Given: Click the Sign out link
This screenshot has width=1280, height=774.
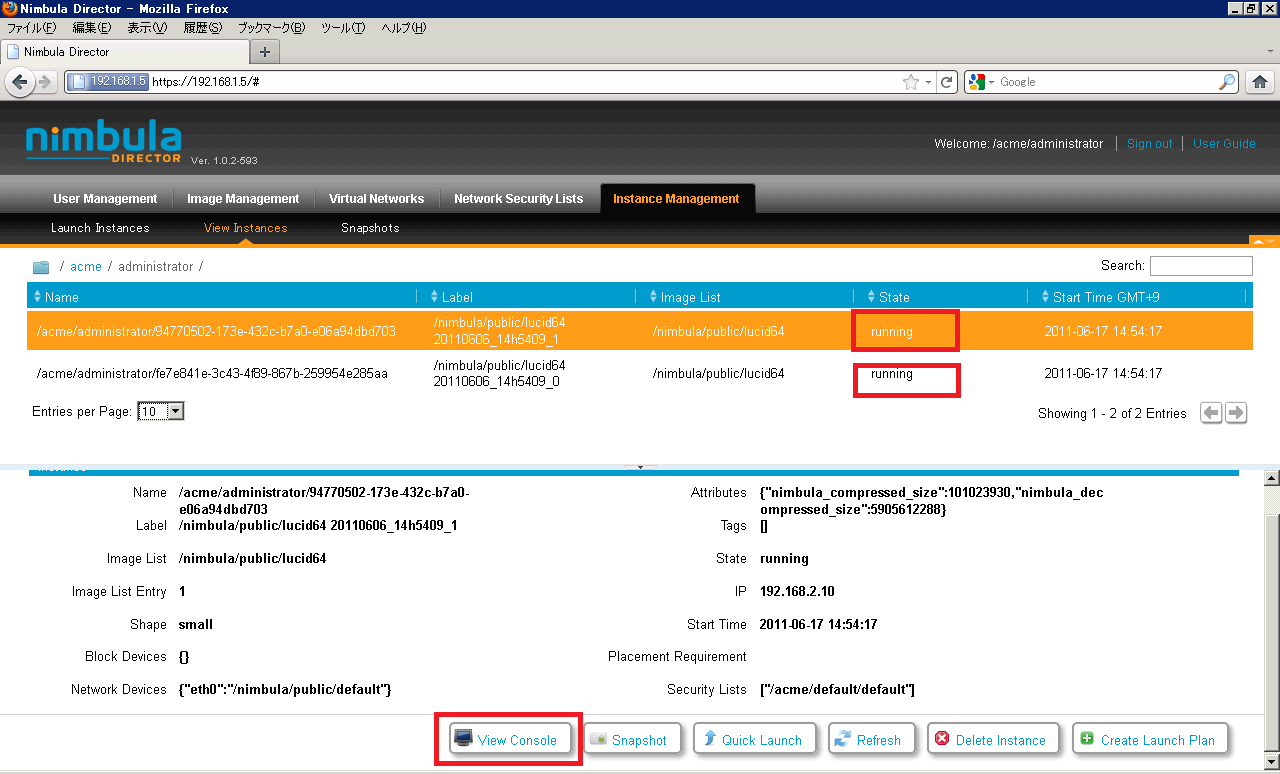Looking at the screenshot, I should [x=1149, y=144].
